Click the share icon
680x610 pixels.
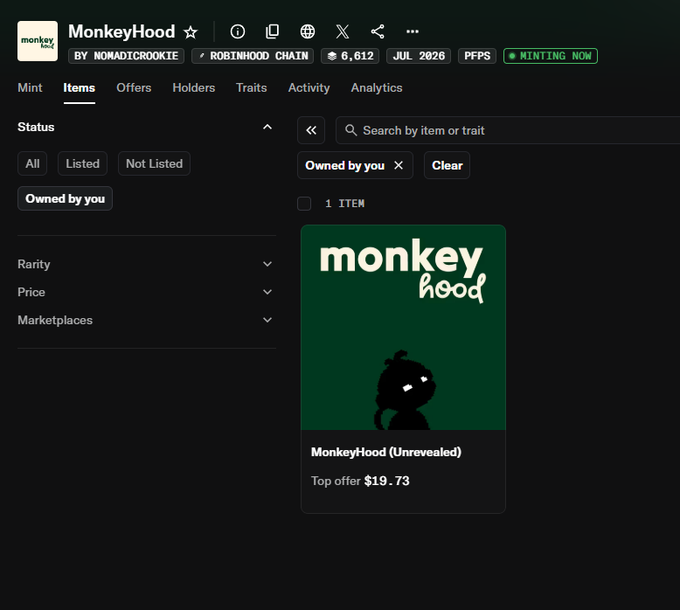377,31
